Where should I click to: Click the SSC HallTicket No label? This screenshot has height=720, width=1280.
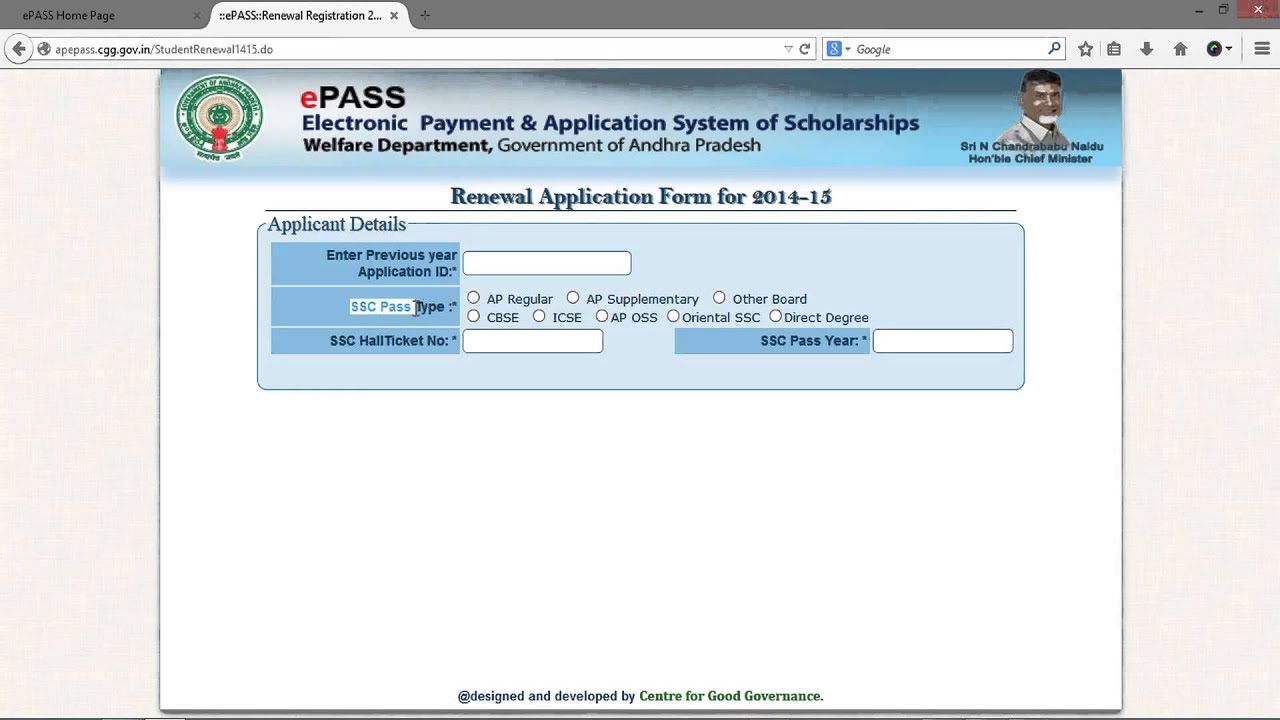click(x=393, y=341)
